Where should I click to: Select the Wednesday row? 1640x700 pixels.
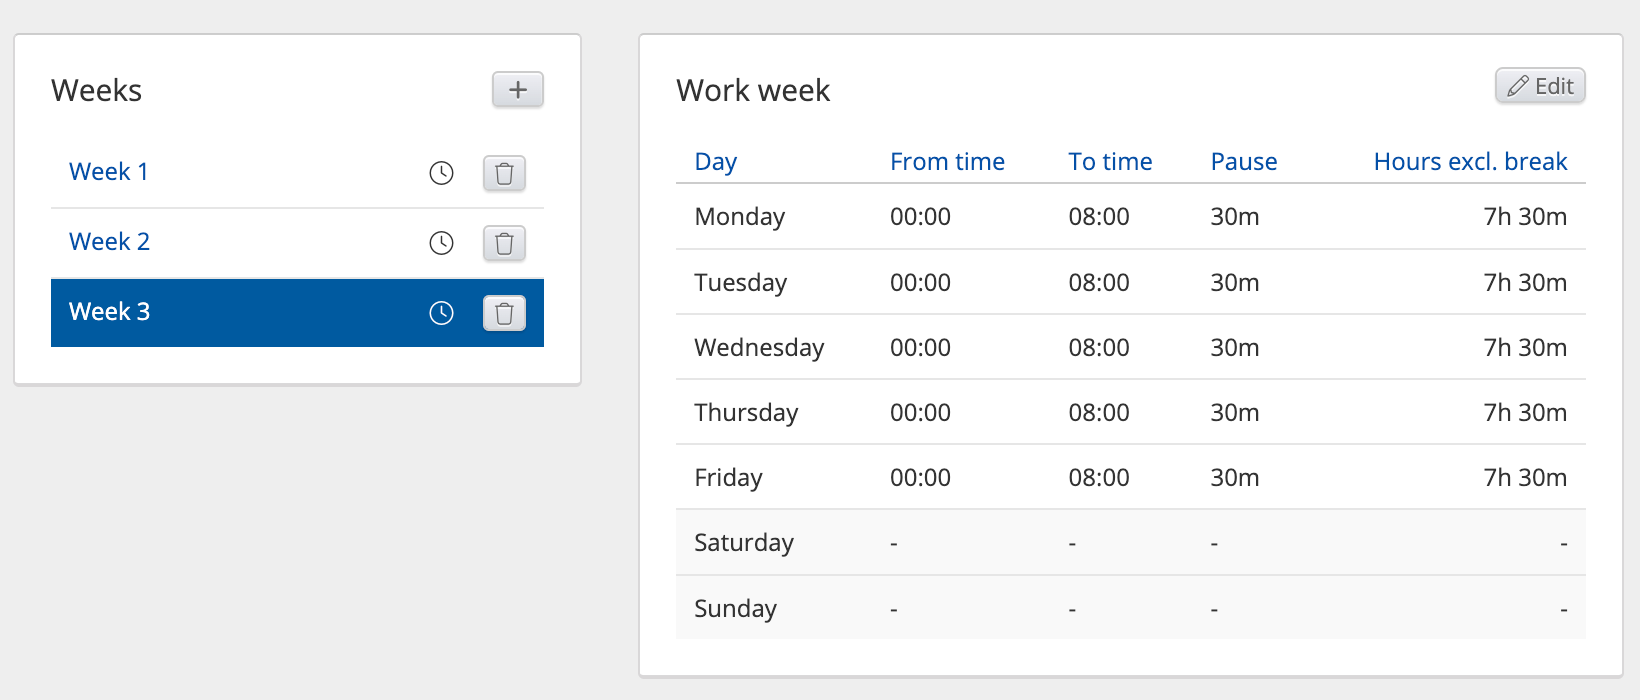[1130, 348]
